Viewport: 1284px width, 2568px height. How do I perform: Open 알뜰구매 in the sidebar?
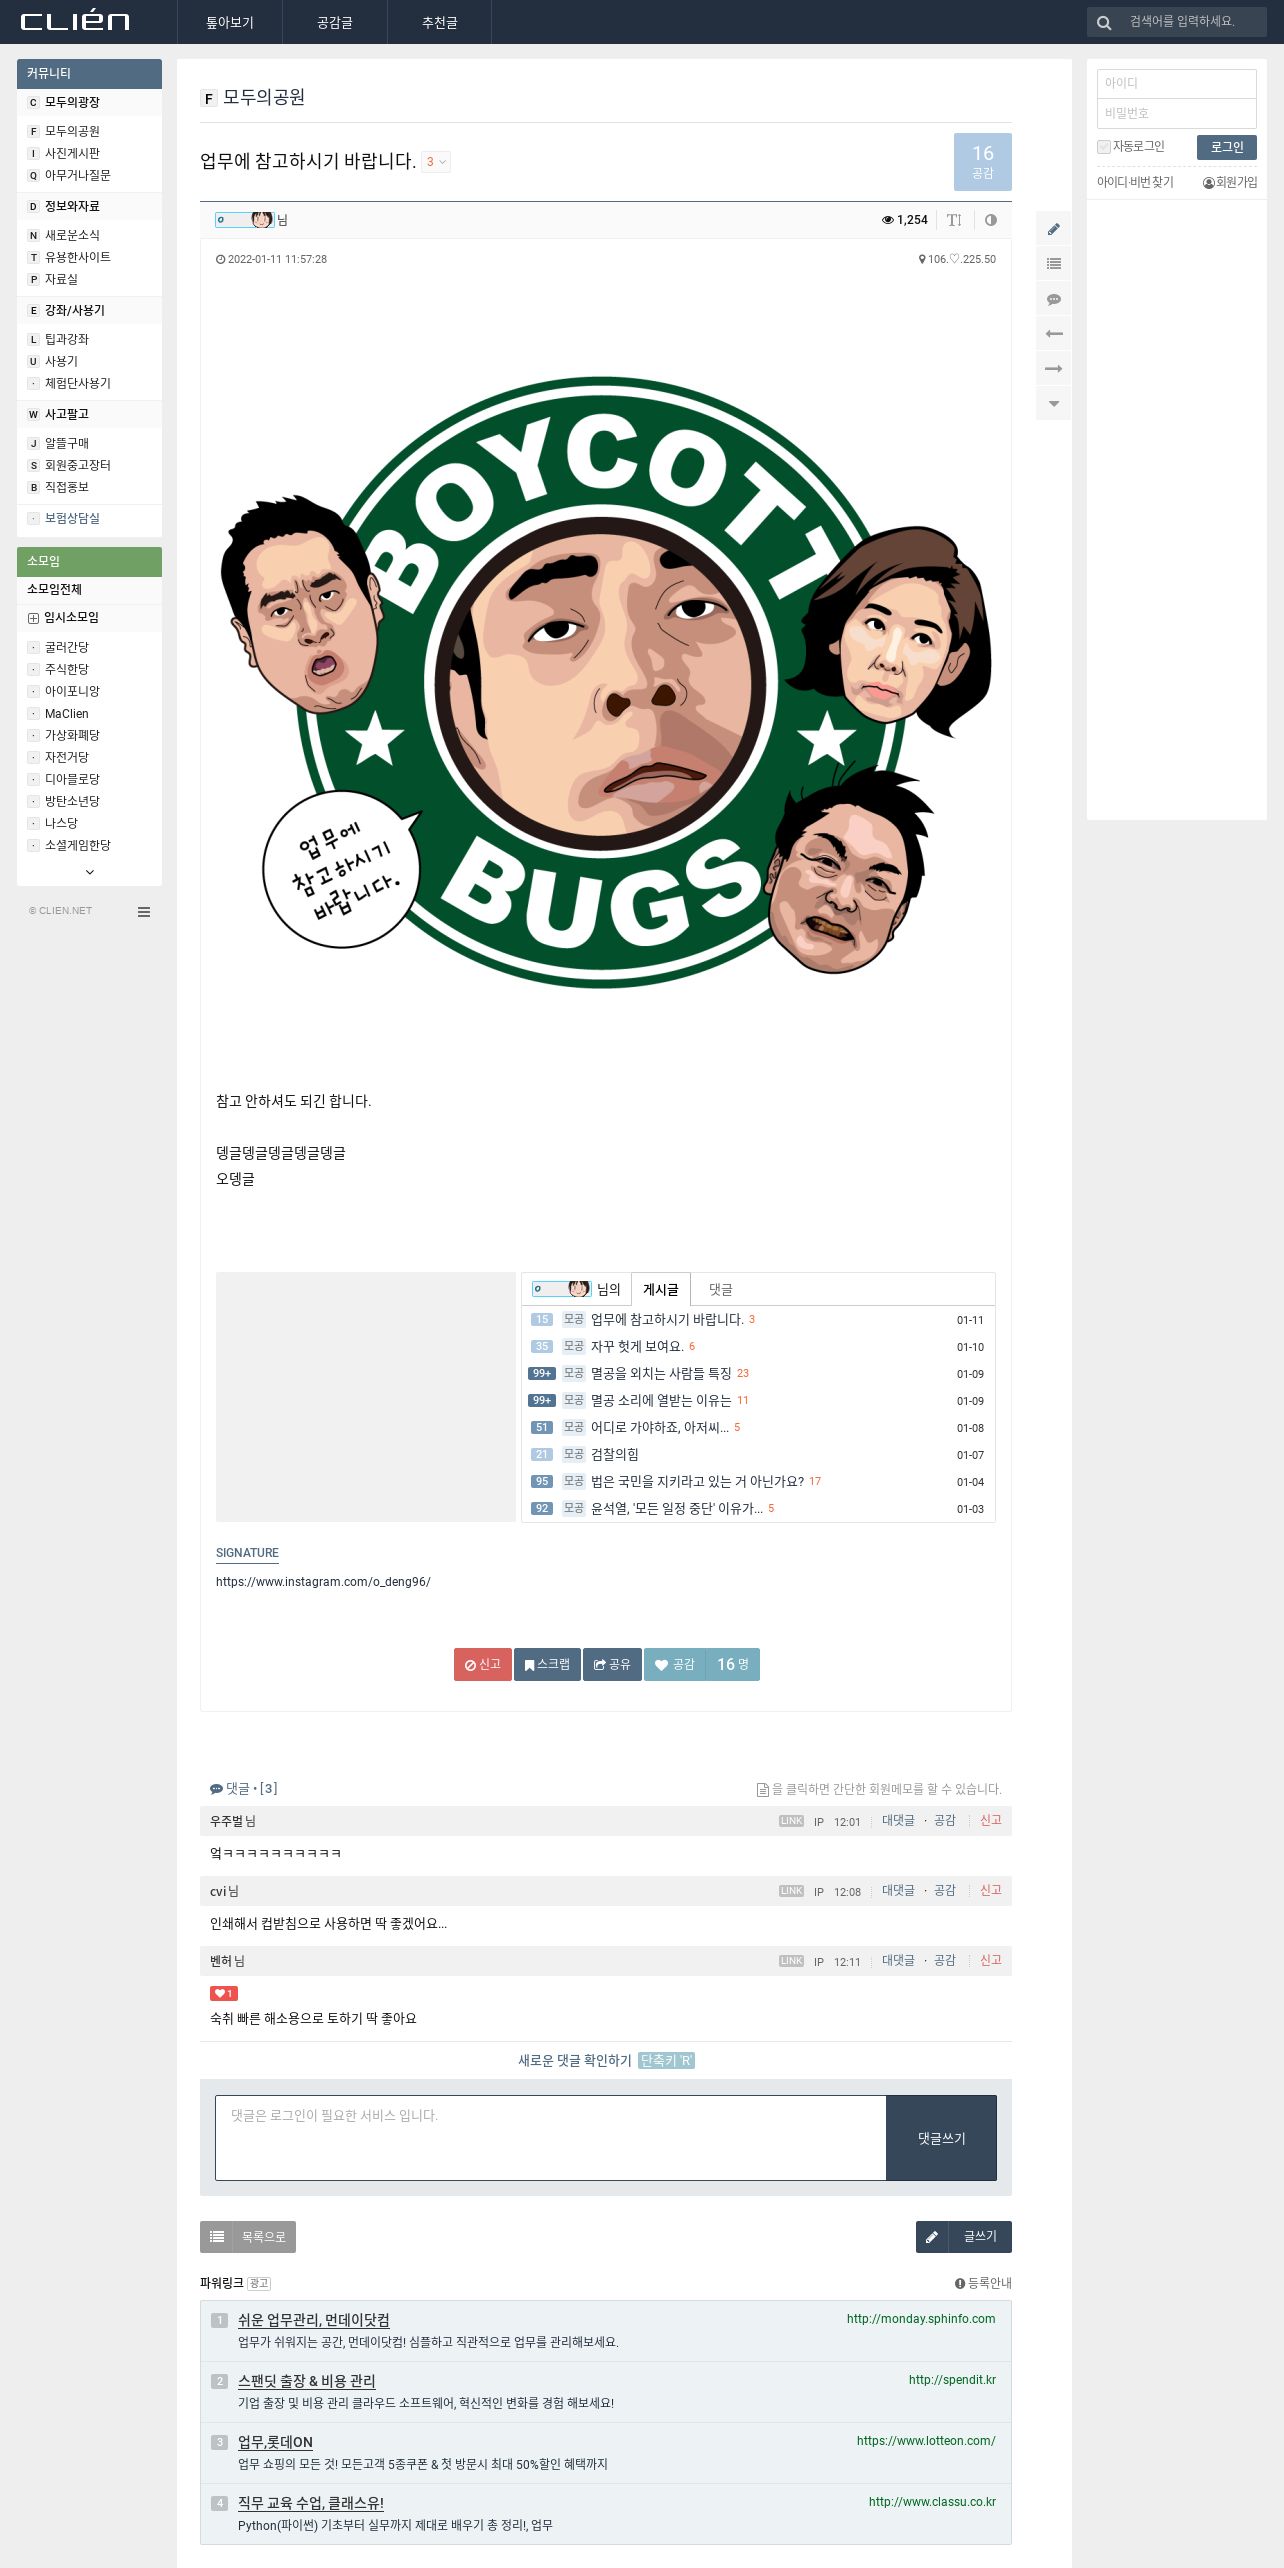pyautogui.click(x=67, y=443)
